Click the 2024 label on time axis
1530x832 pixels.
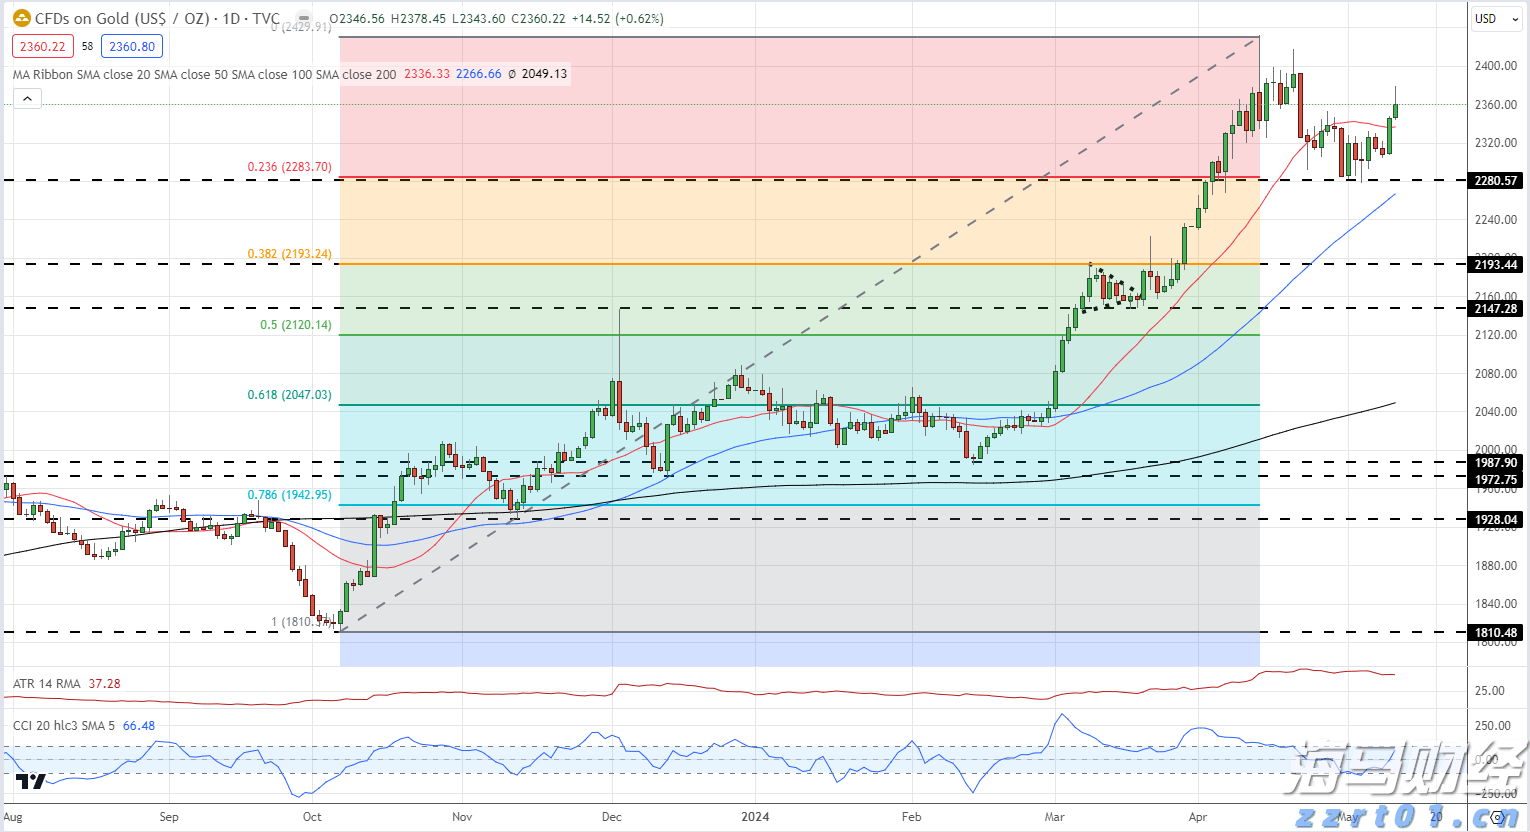[755, 817]
